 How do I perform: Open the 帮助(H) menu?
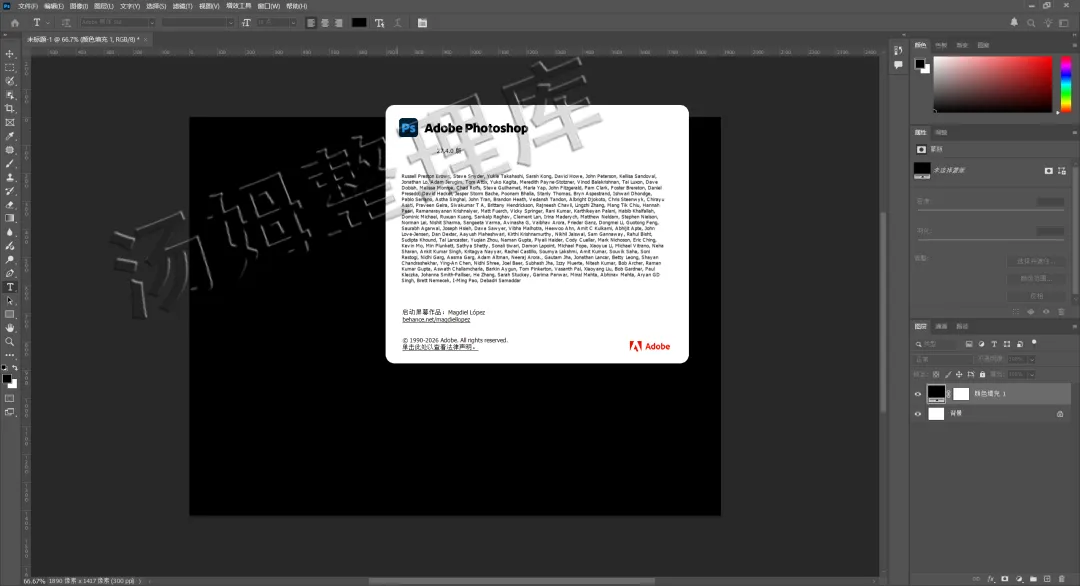pos(296,6)
